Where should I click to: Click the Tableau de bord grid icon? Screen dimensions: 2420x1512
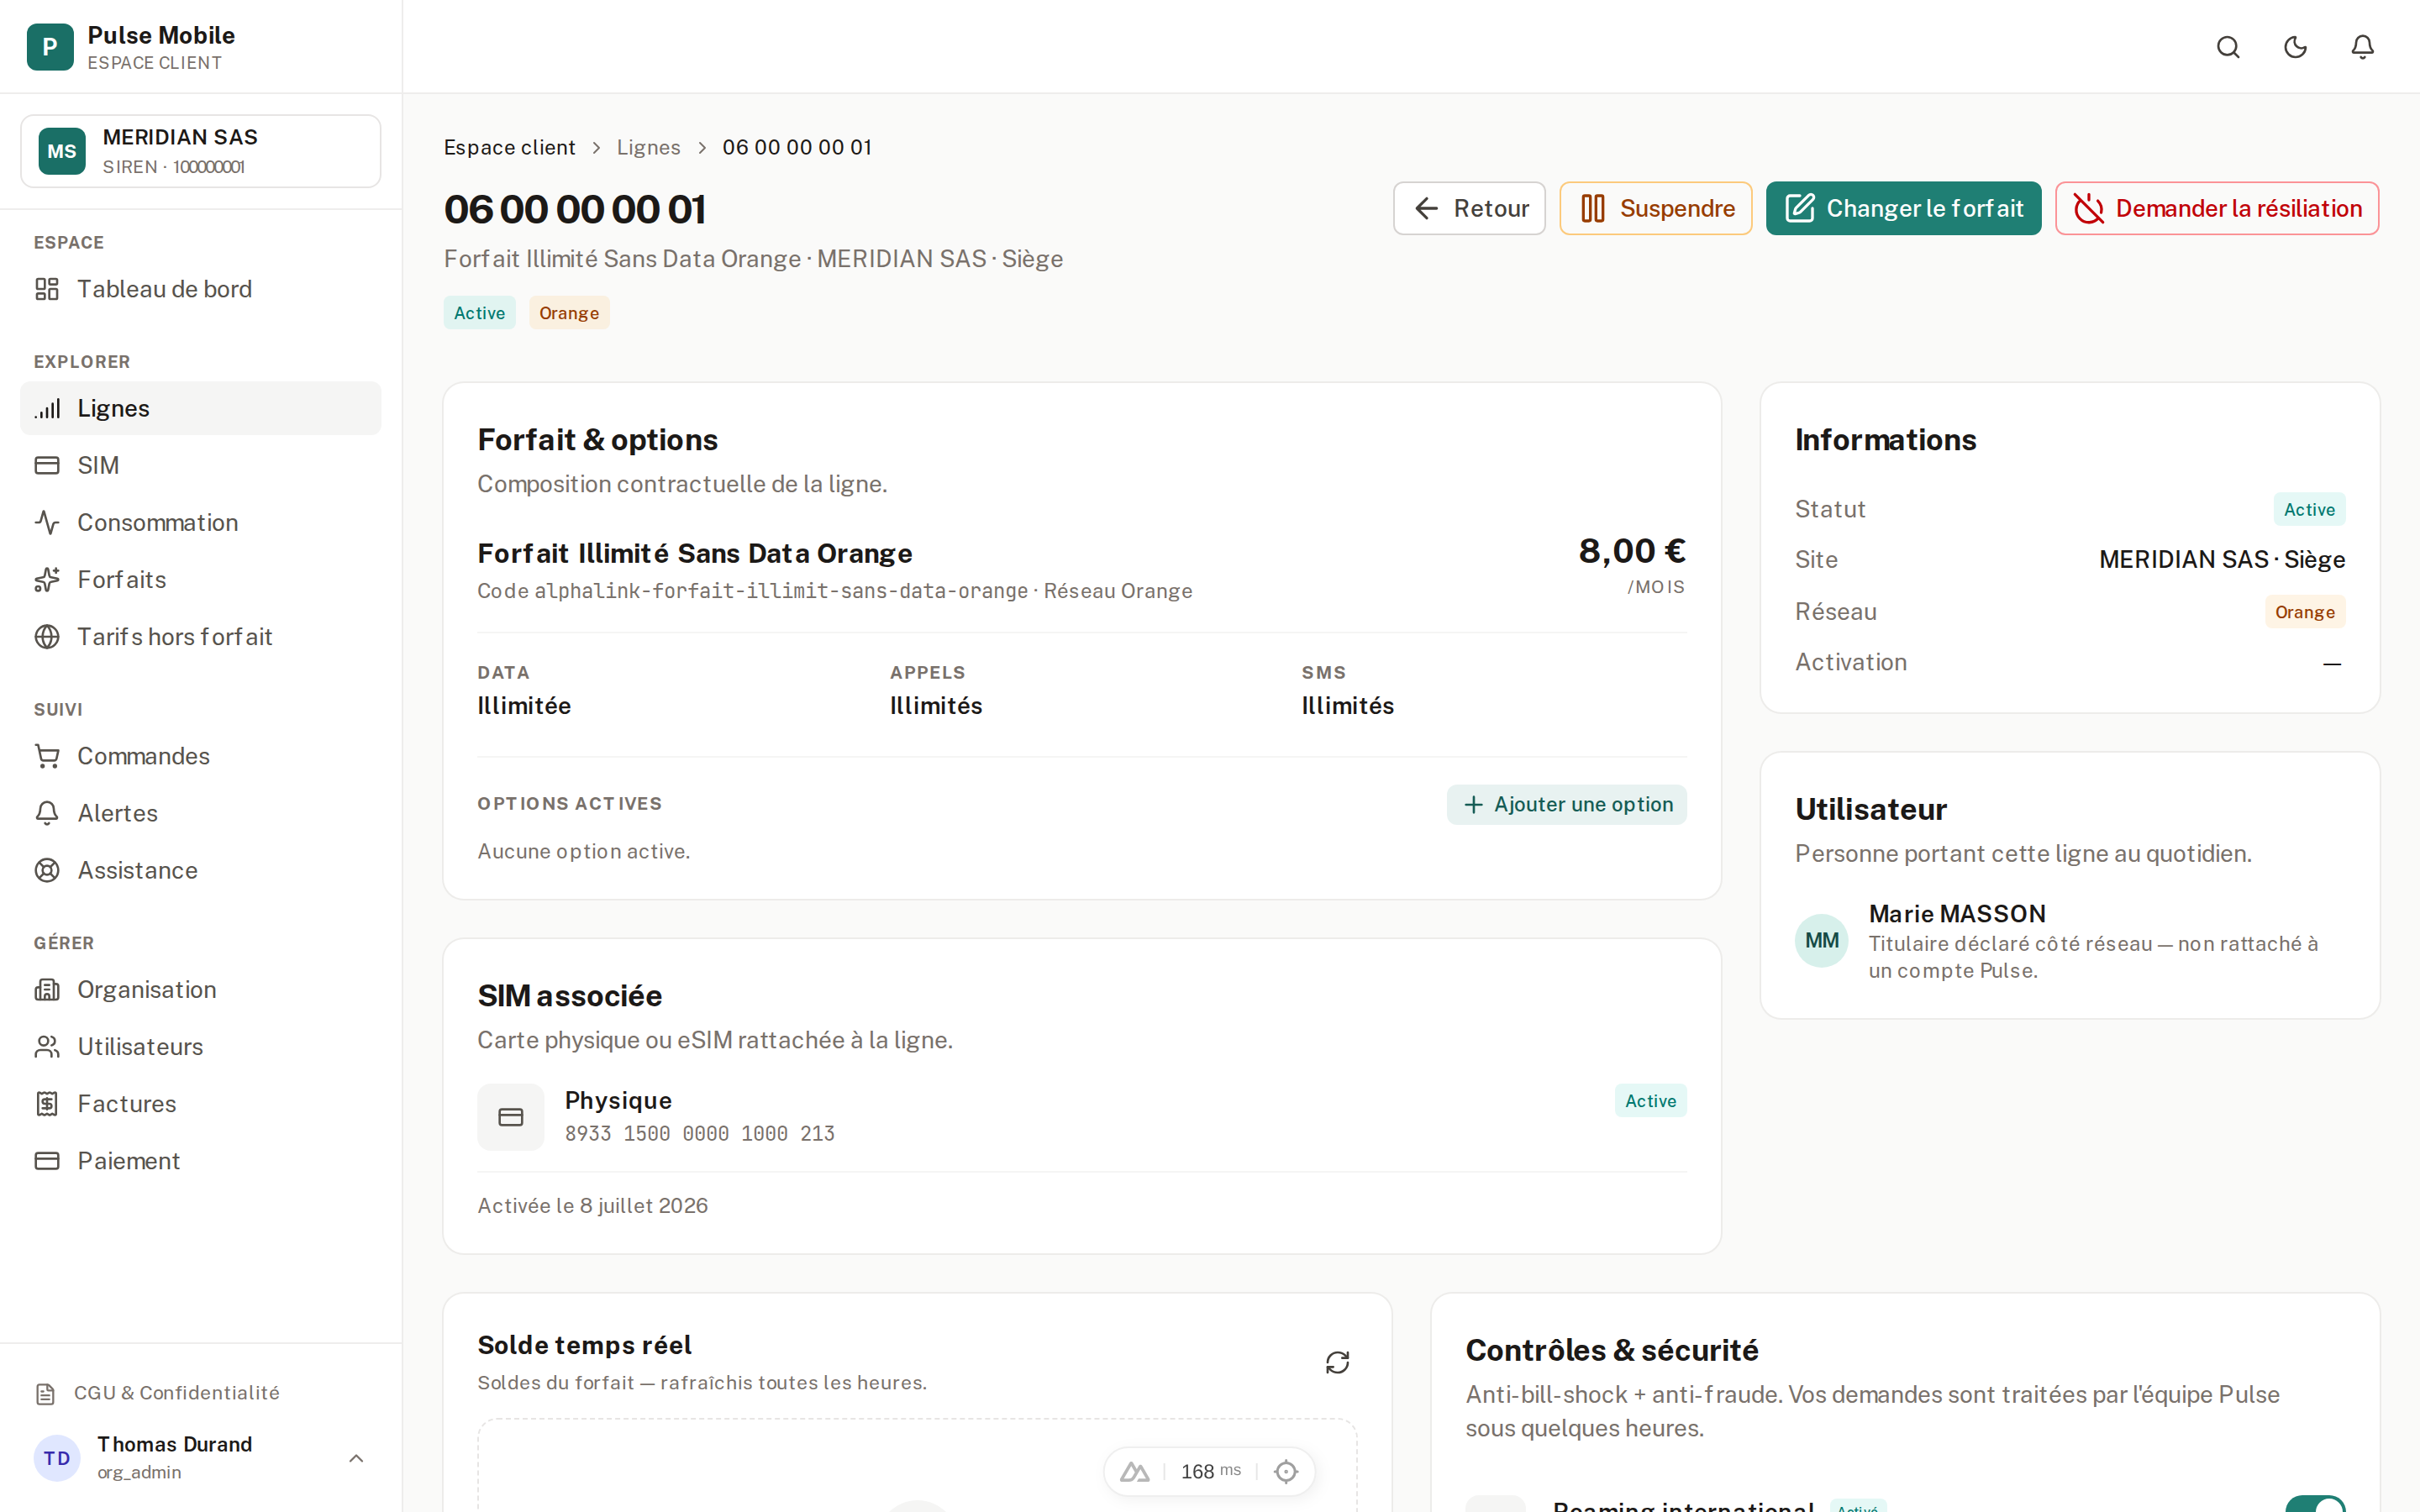point(47,289)
